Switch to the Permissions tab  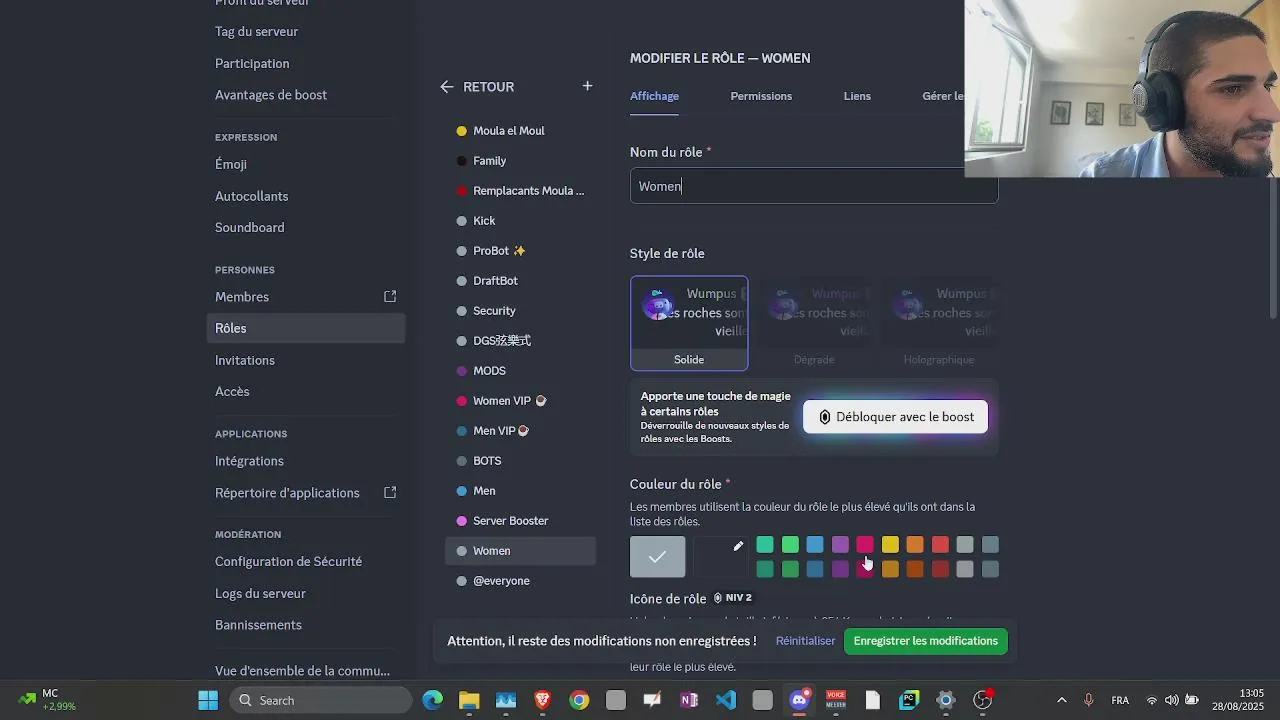coord(761,96)
